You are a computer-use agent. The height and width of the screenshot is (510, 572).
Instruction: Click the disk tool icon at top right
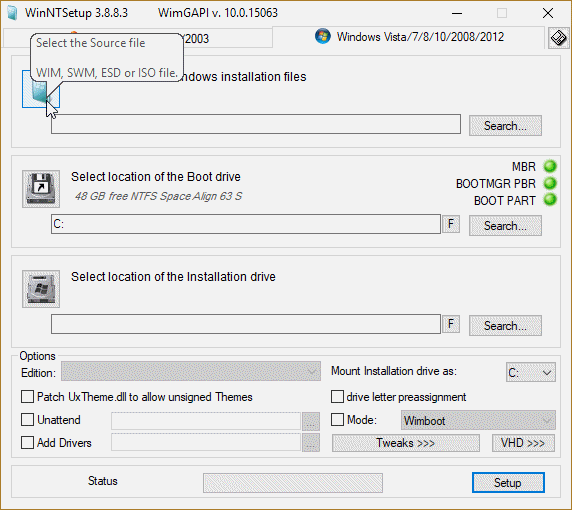pyautogui.click(x=558, y=38)
